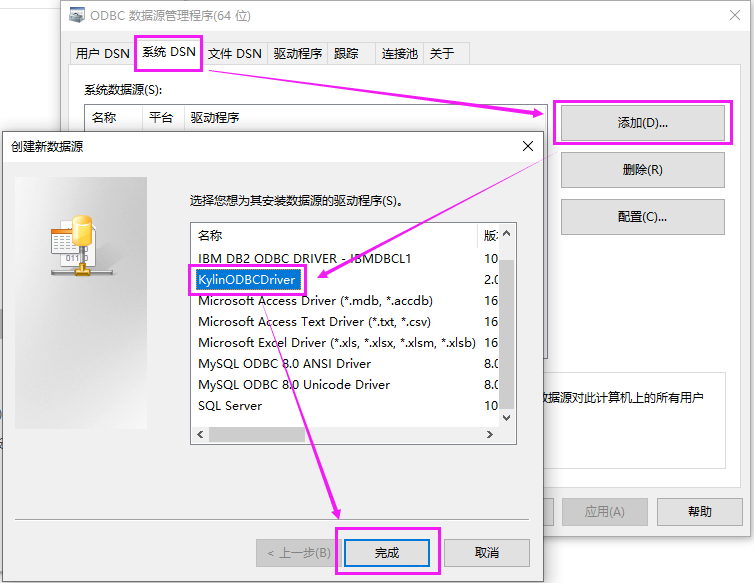This screenshot has width=754, height=583.
Task: Switch to the 连接池 tab
Action: 399,53
